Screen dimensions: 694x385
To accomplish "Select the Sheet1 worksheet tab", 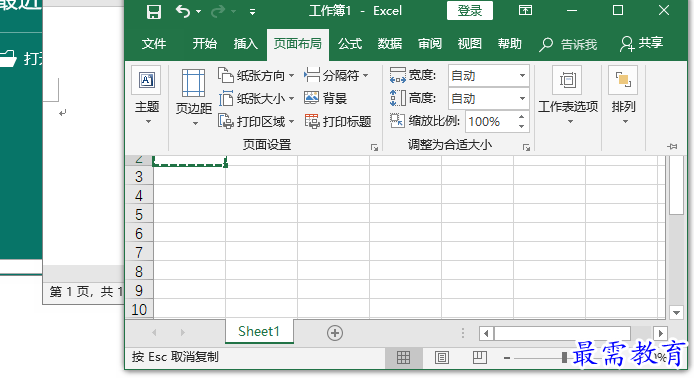I will click(x=259, y=331).
